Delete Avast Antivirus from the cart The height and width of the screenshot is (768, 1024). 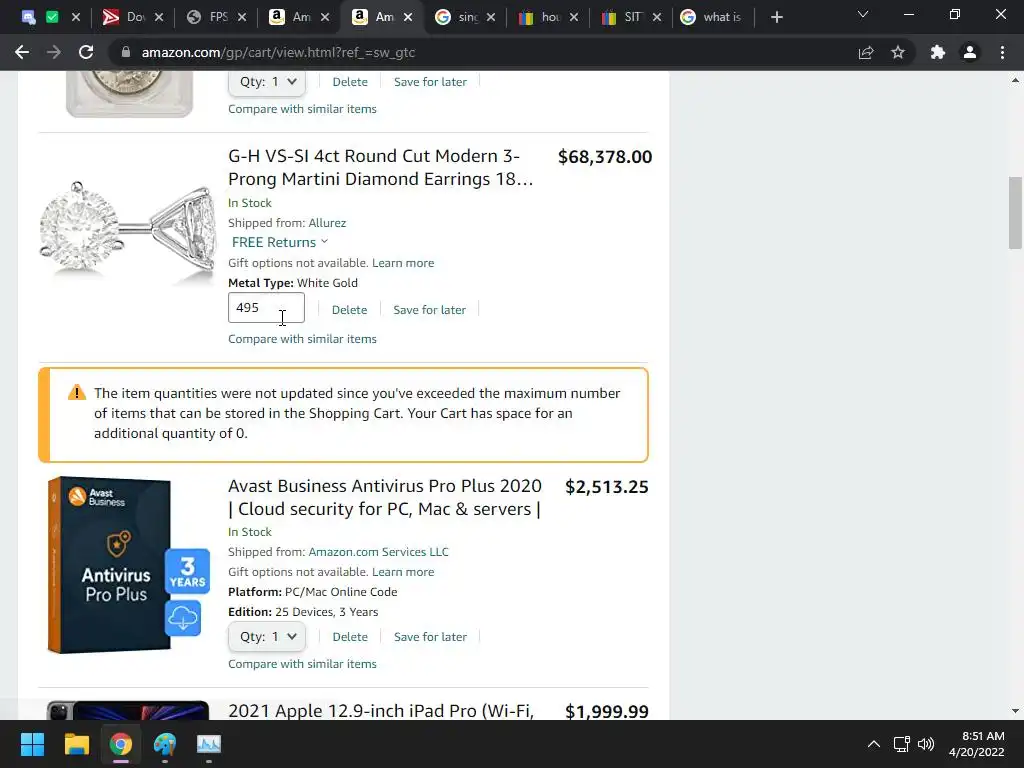tap(350, 637)
